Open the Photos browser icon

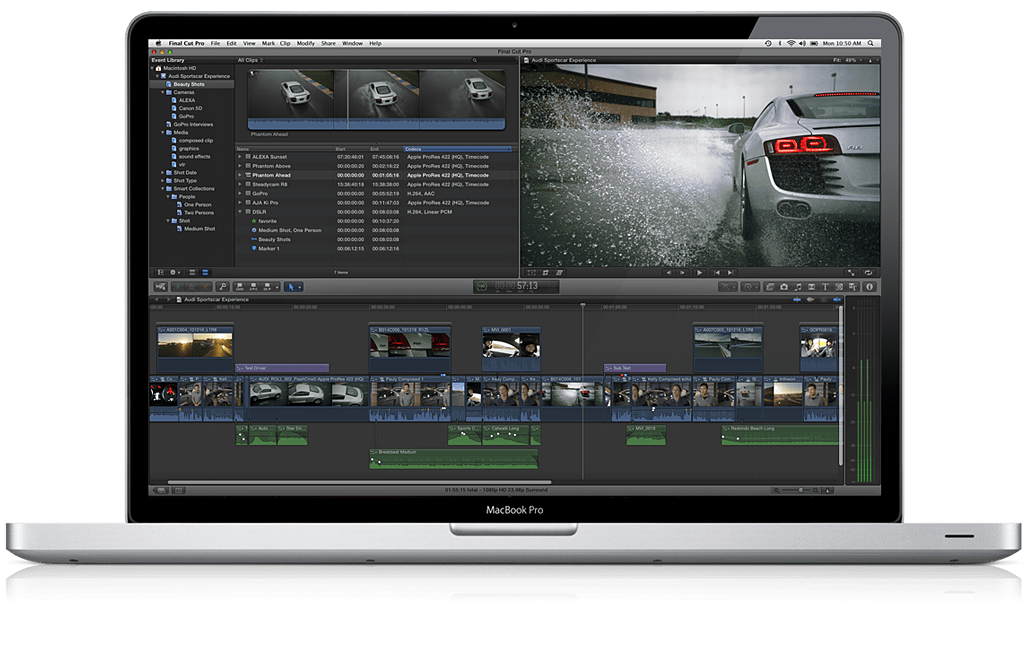point(784,287)
